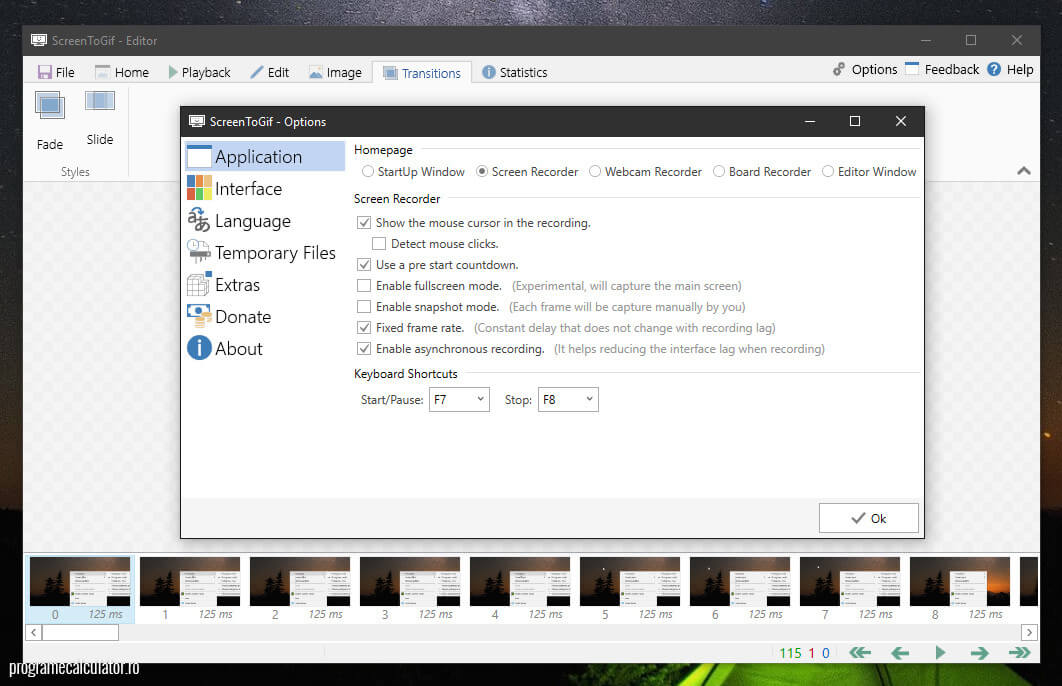This screenshot has width=1062, height=686.
Task: Enable Detect mouse clicks checkbox
Action: click(x=379, y=244)
